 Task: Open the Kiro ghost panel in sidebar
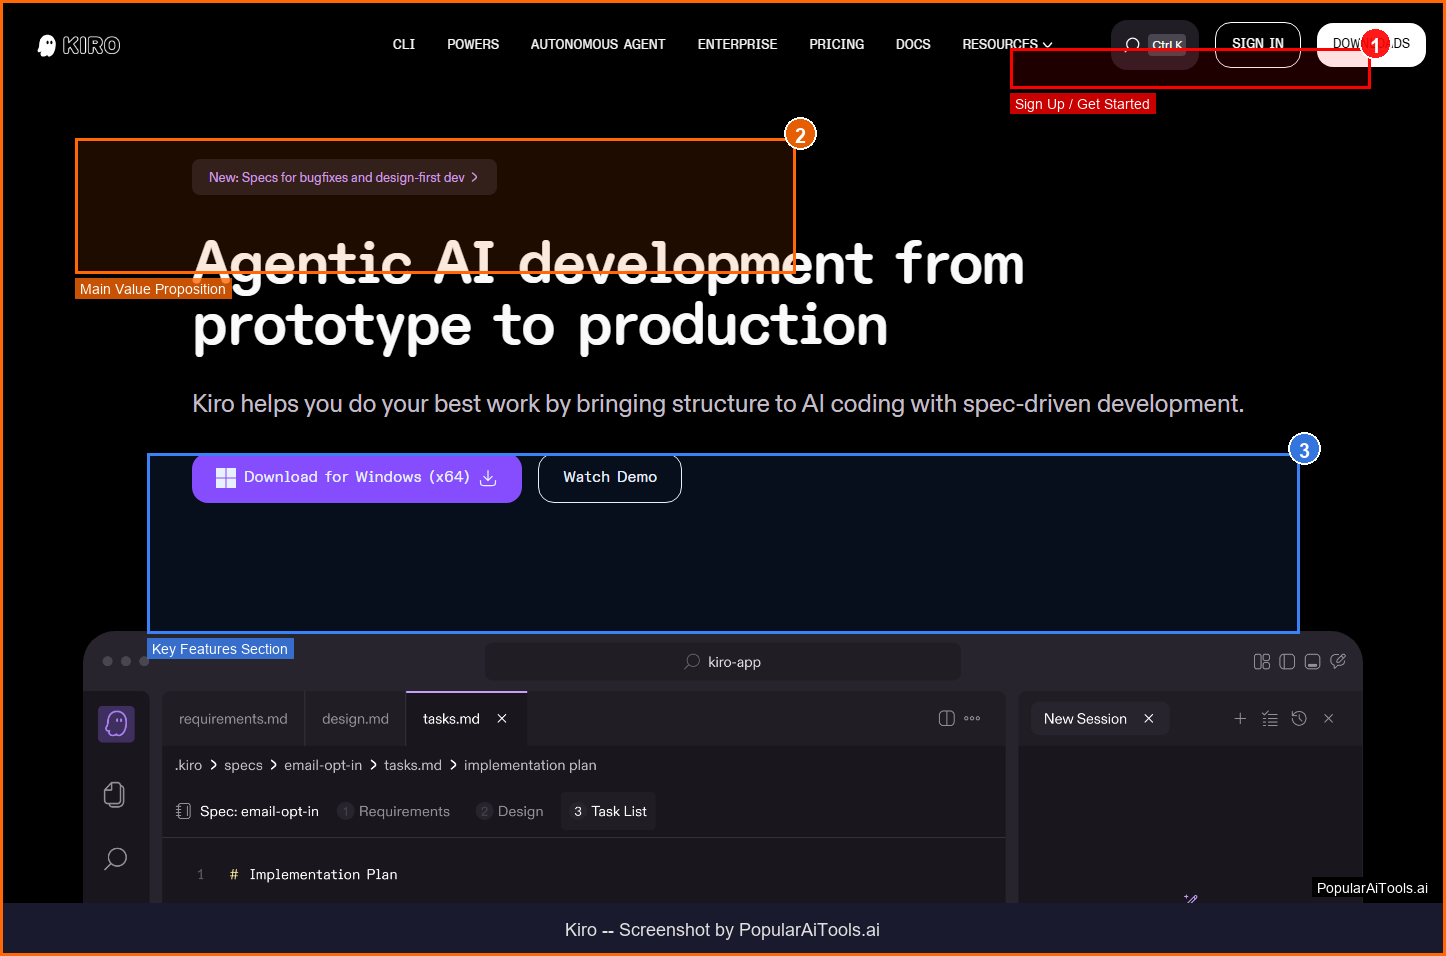click(x=116, y=723)
